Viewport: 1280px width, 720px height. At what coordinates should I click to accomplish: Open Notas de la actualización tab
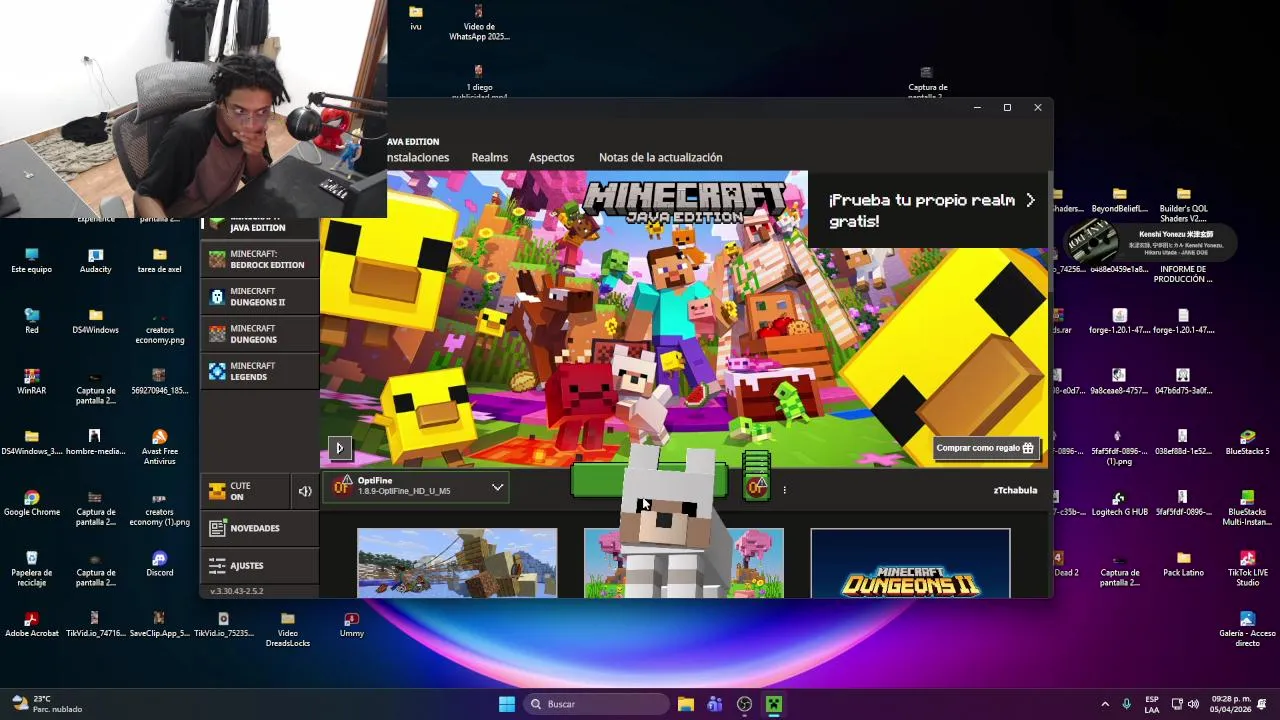(x=660, y=157)
